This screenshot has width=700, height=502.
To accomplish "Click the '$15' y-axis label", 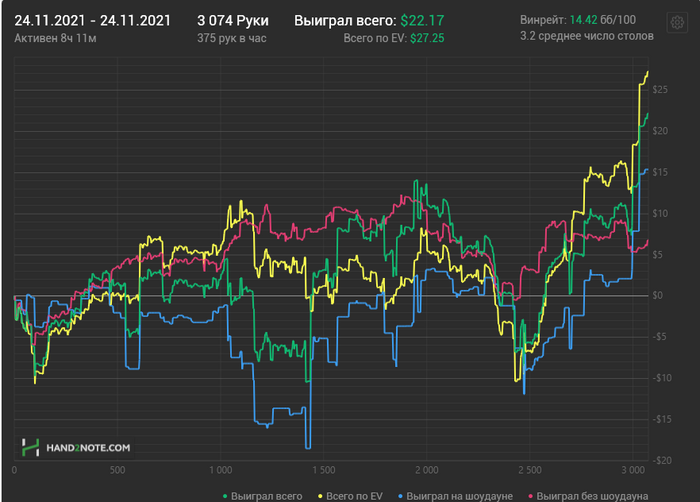I will click(x=660, y=172).
